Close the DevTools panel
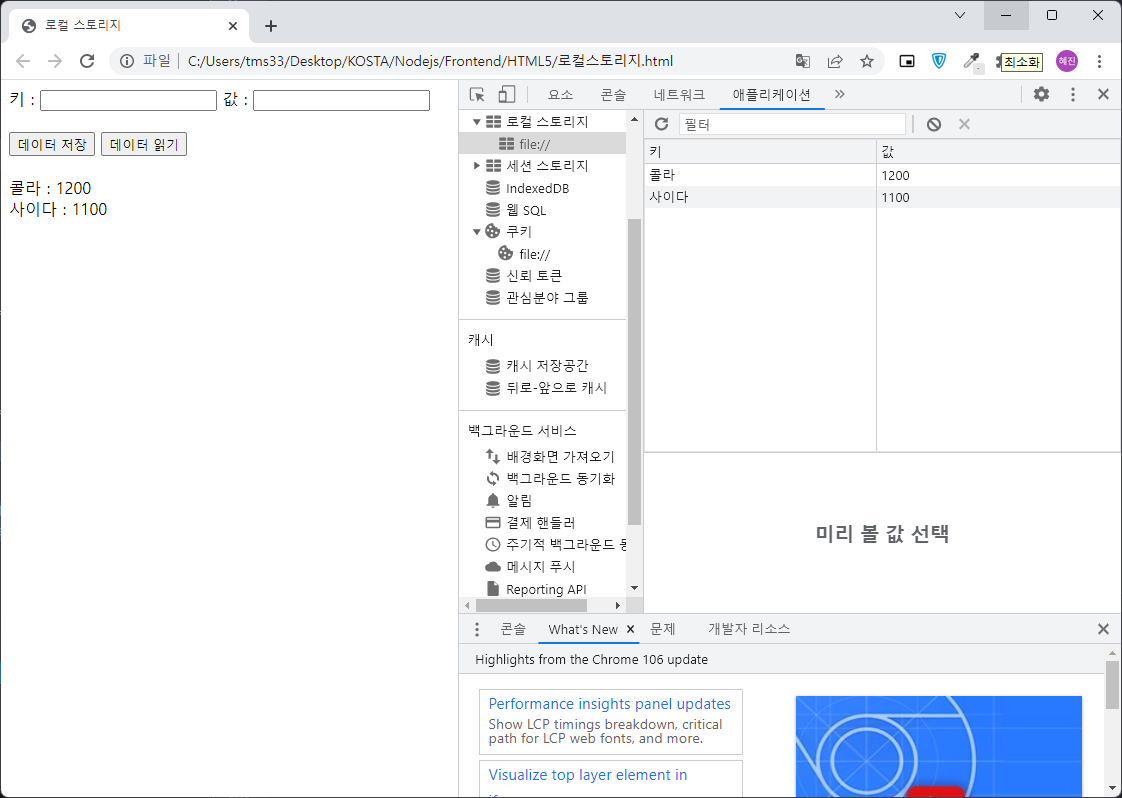The width and height of the screenshot is (1122, 798). tap(1103, 94)
